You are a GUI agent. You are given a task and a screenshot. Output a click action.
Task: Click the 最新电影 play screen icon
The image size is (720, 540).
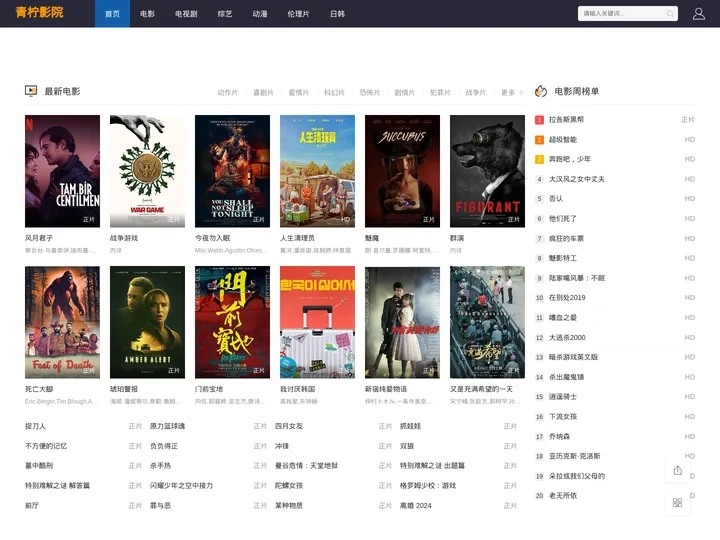pos(31,91)
